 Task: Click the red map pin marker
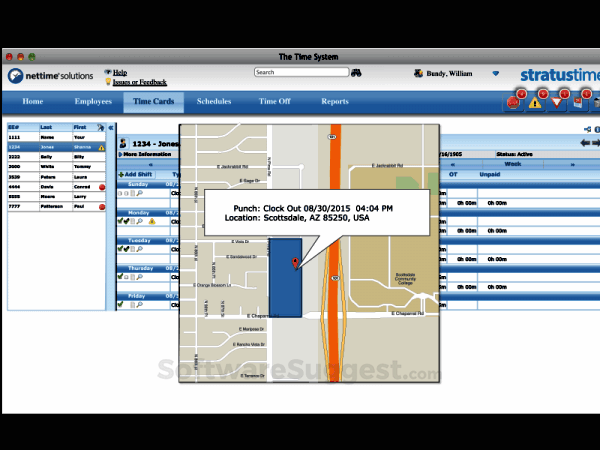[x=294, y=263]
